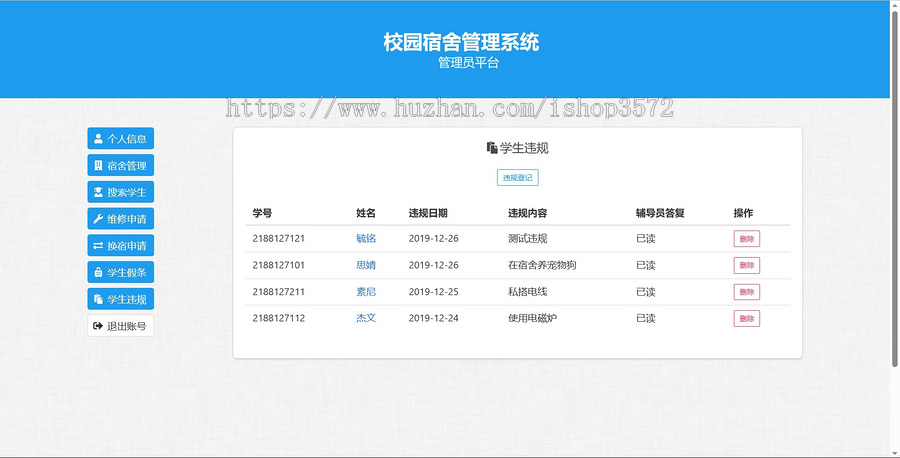900x458 pixels.
Task: Click the 违规日期 column header
Action: tap(428, 213)
